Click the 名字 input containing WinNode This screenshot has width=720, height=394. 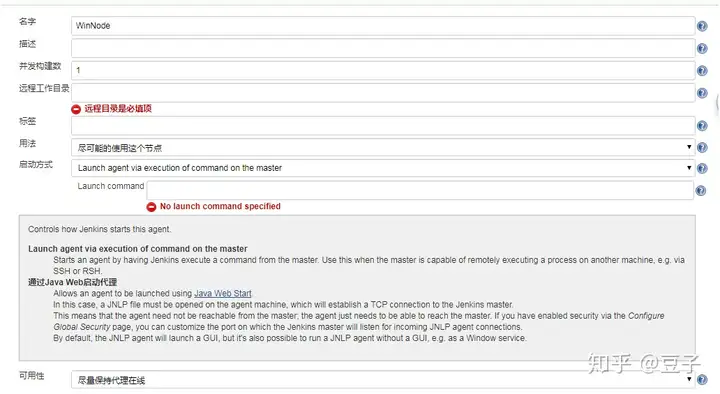[382, 26]
